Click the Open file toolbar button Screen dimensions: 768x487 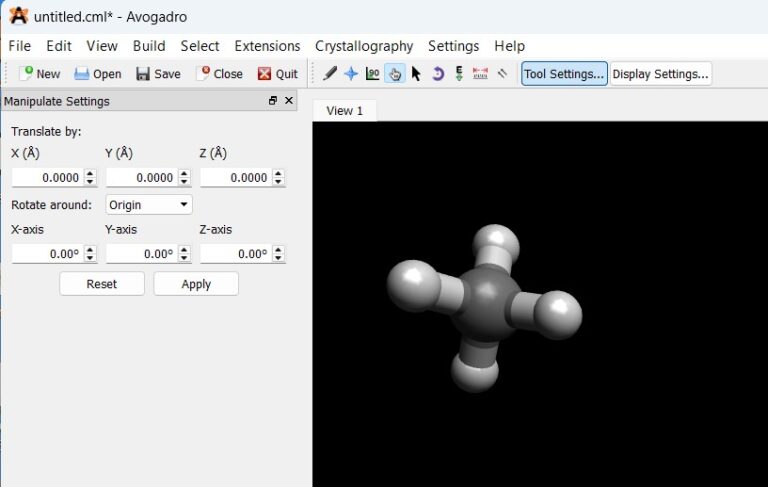pos(98,73)
